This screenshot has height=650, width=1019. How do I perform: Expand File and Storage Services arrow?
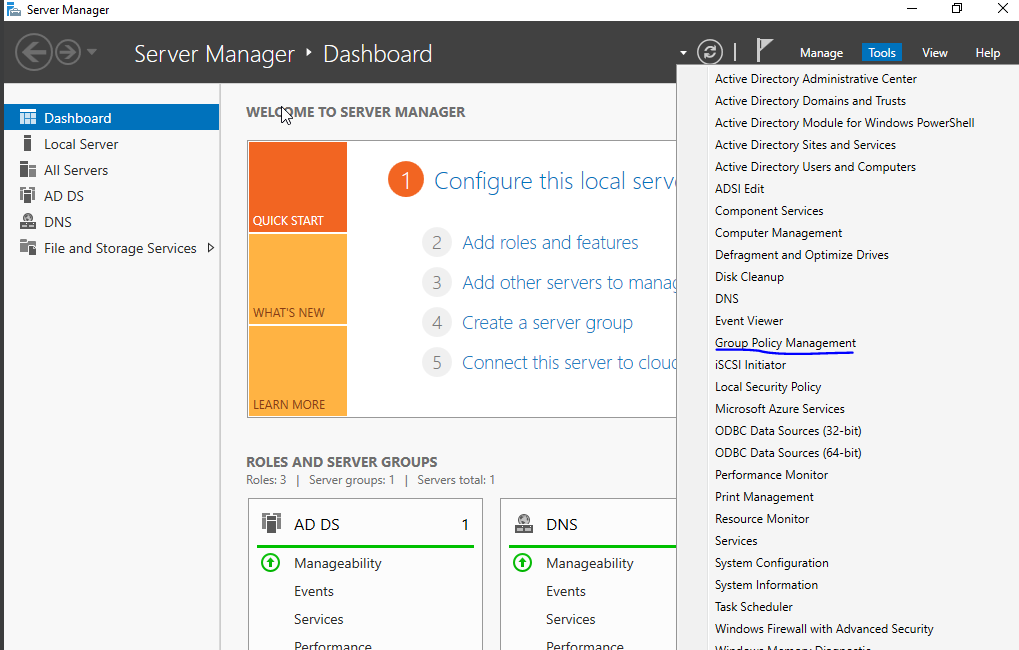click(x=211, y=248)
